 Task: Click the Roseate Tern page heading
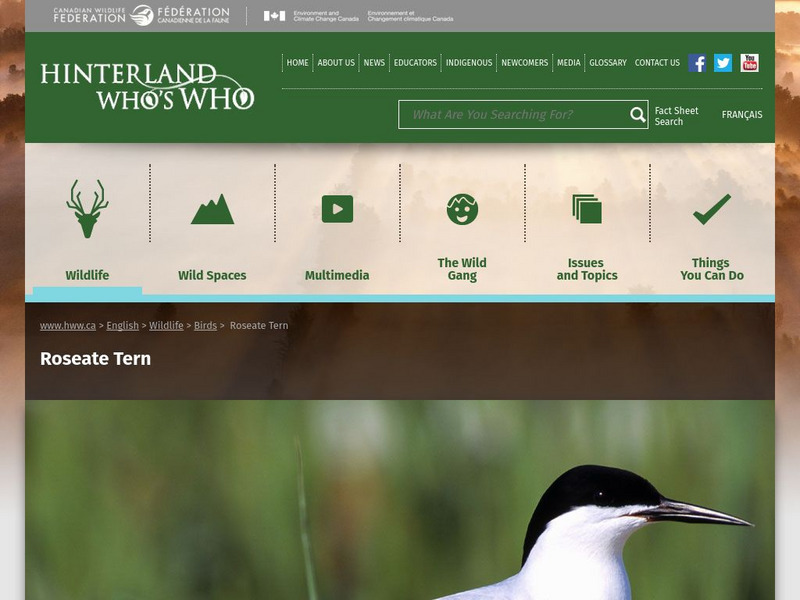[95, 359]
